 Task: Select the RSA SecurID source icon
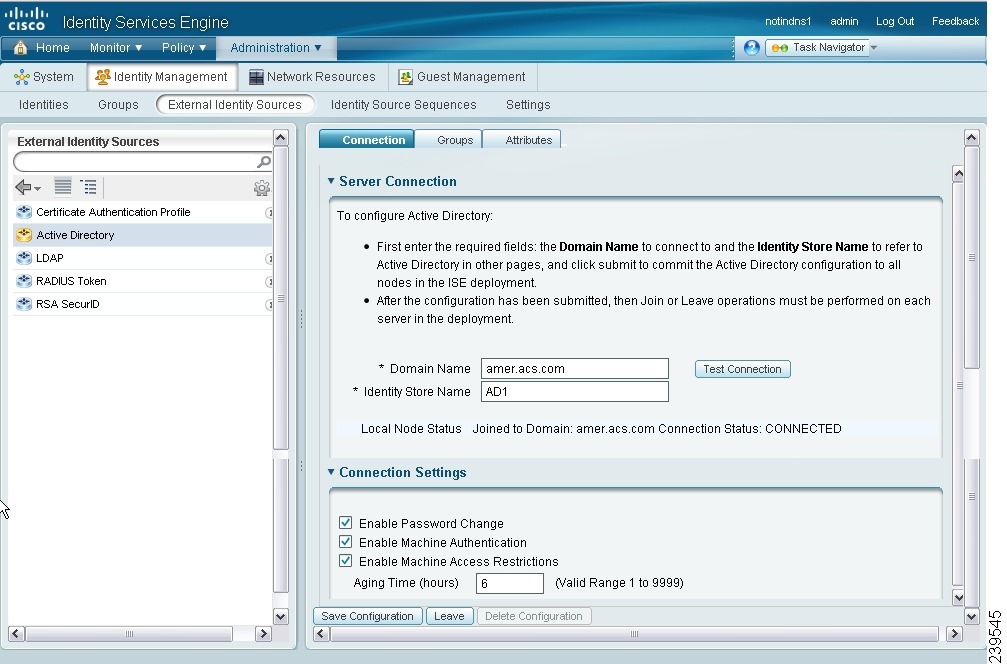pyautogui.click(x=23, y=303)
